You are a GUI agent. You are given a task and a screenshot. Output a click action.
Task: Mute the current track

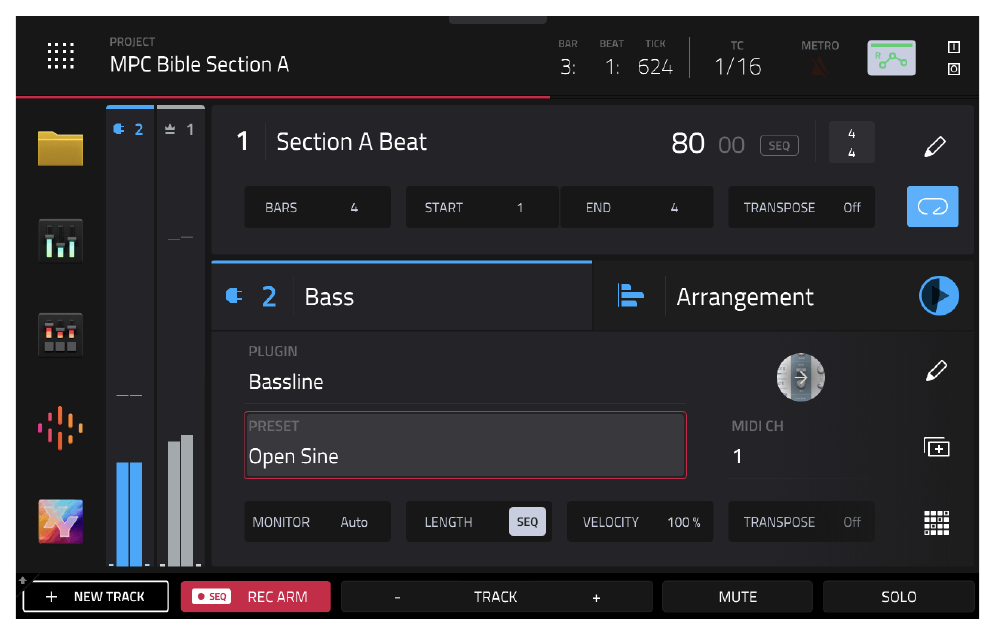737,597
